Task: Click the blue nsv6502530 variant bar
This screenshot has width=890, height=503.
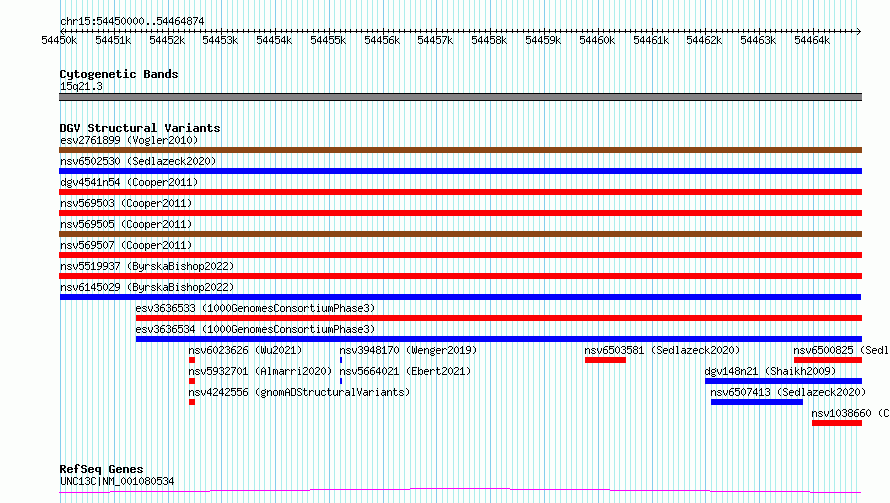Action: (460, 171)
